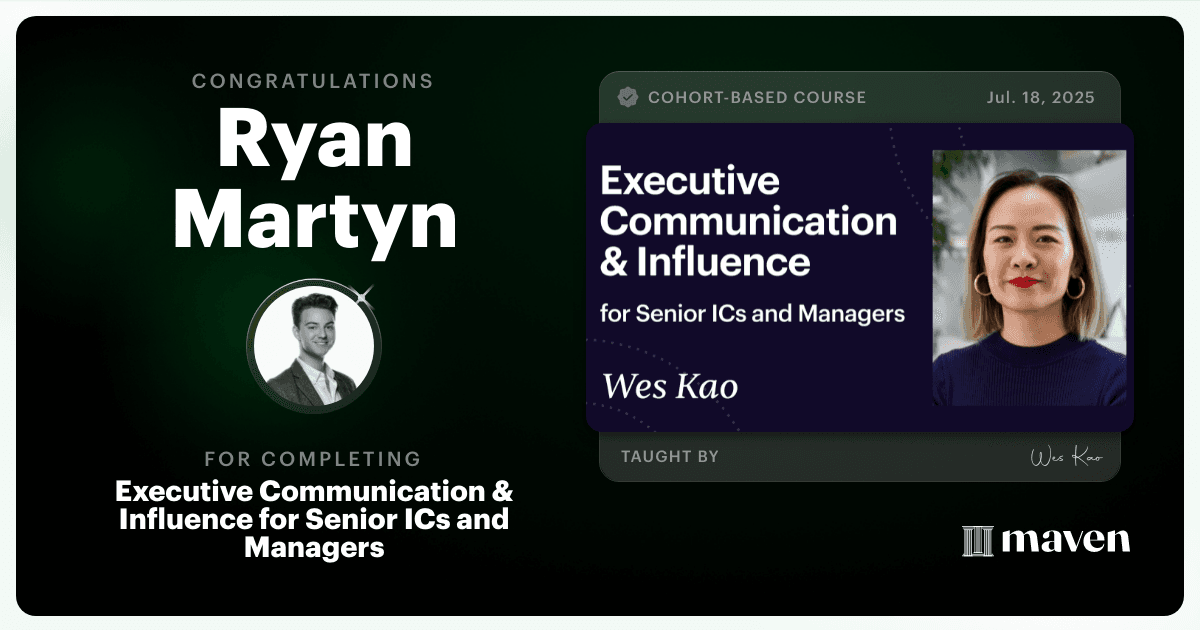Click the verified checkmark badge icon

point(628,97)
